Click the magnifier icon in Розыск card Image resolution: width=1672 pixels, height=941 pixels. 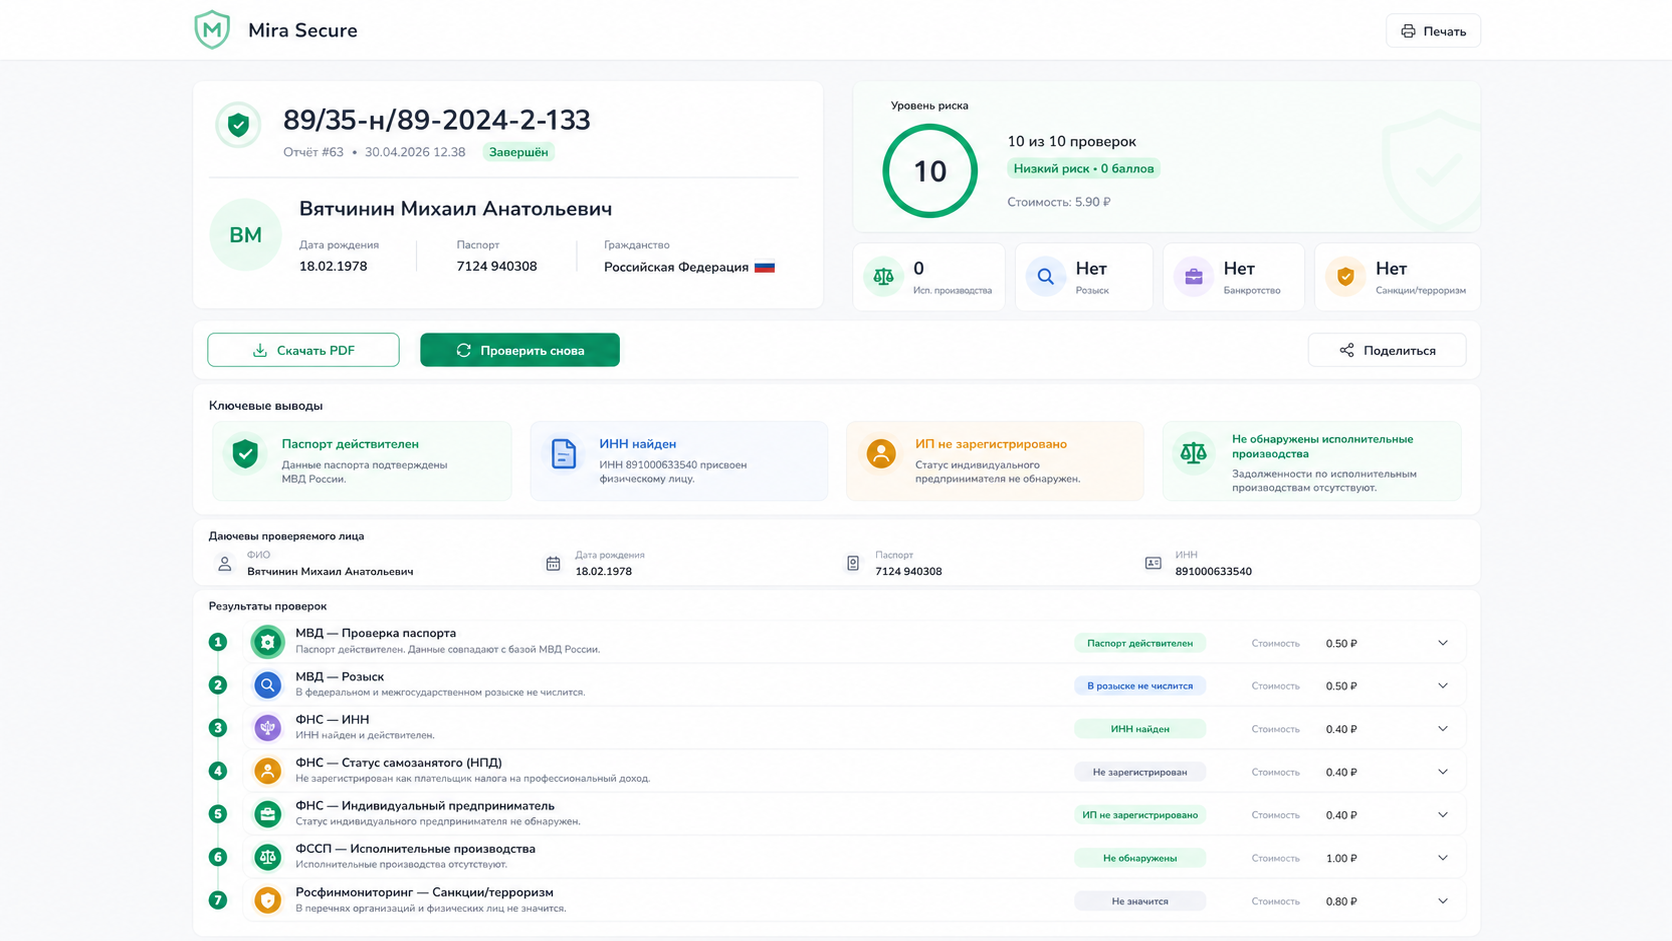1045,276
